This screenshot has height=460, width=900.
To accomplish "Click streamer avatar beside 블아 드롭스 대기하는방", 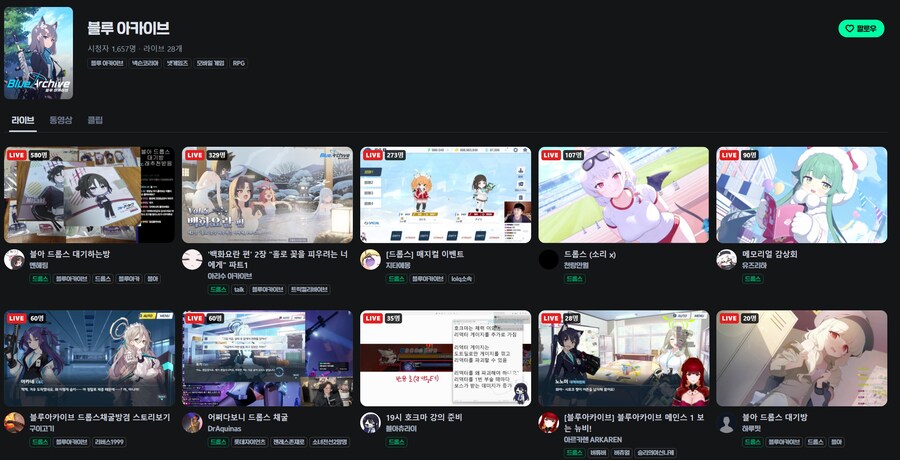I will click(x=14, y=260).
